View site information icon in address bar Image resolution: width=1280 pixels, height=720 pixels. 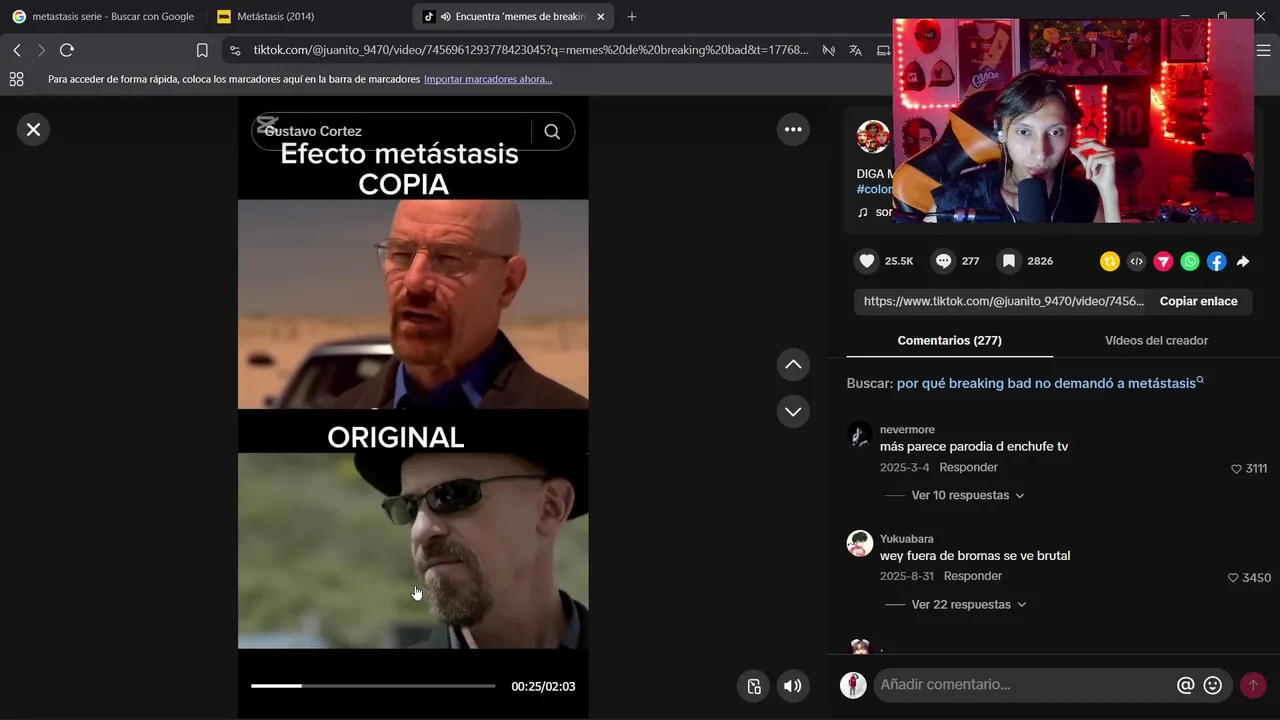pyautogui.click(x=234, y=50)
